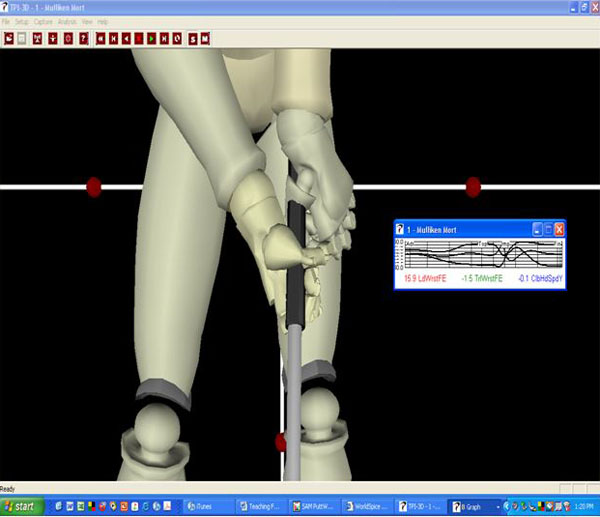Screen dimensions: 600x517
Task: Open the View menu
Action: pos(87,22)
